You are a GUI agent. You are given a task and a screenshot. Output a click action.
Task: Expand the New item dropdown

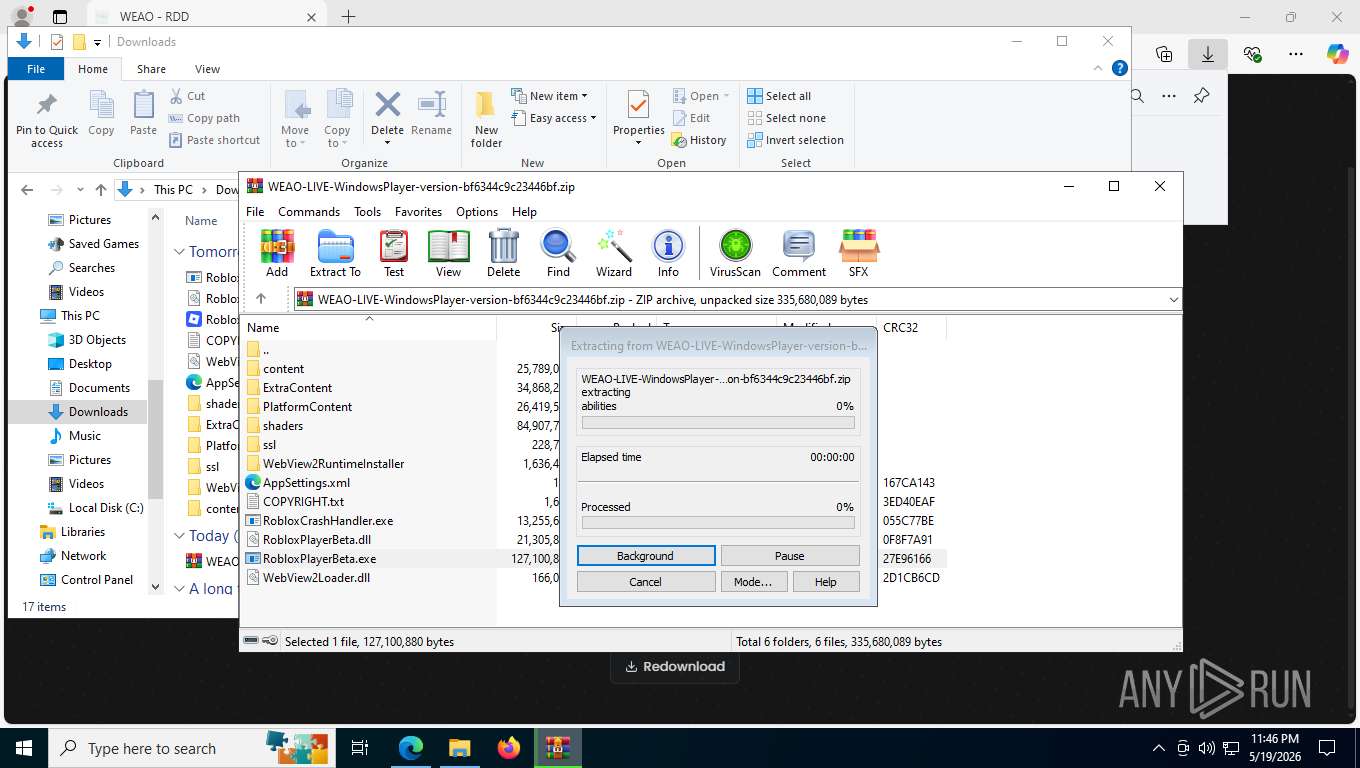click(549, 96)
